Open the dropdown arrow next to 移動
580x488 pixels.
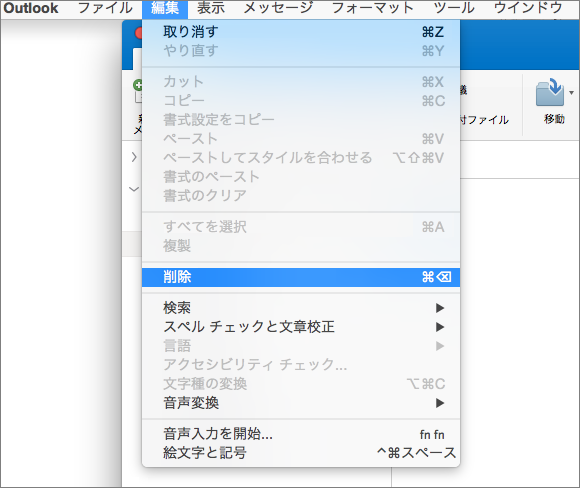click(571, 93)
